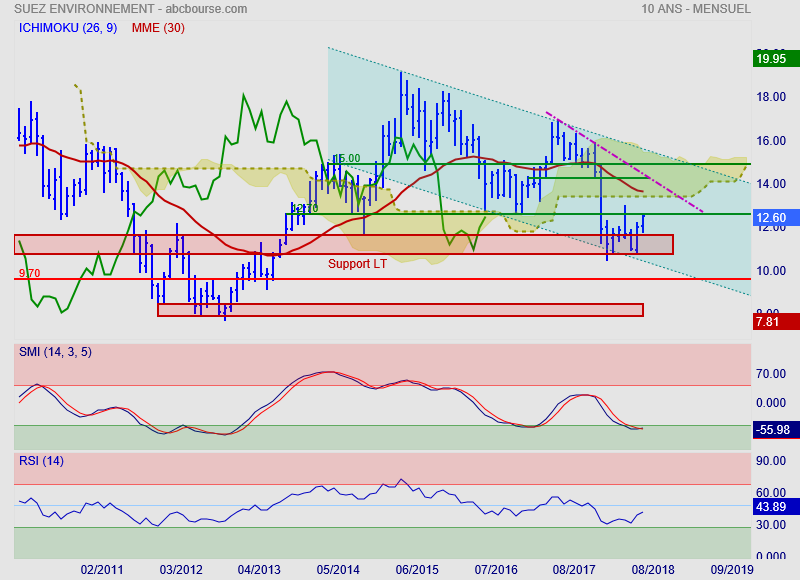Screen dimensions: 800x580
Task: Click the red 7.81 price tag
Action: 776,321
